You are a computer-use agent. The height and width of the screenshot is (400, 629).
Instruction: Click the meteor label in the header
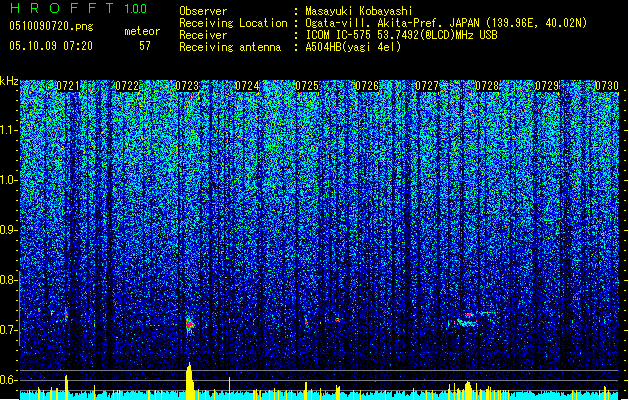(142, 31)
